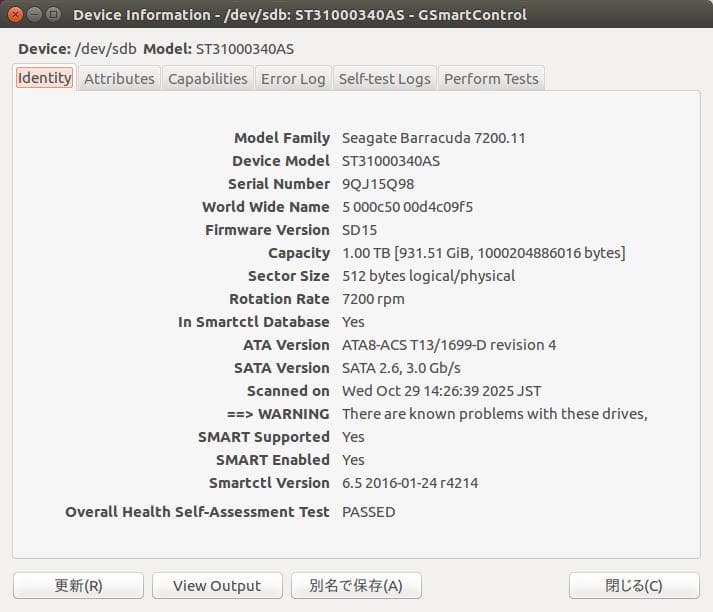Viewport: 713px width, 612px height.
Task: Select the Identity tab
Action: click(45, 78)
